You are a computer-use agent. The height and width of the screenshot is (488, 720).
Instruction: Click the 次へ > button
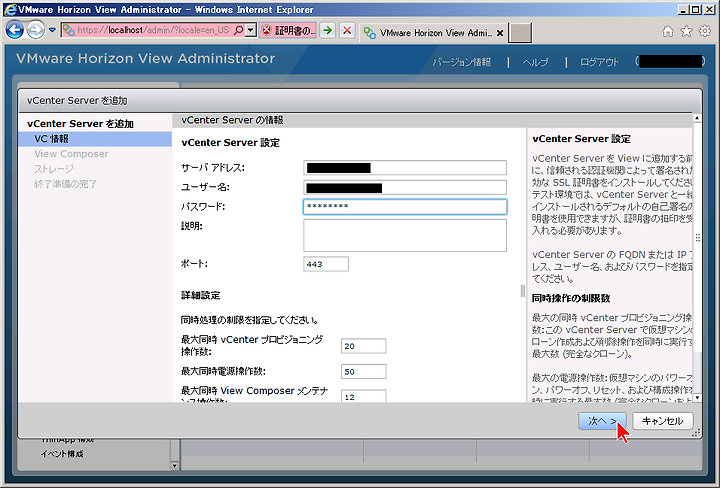pos(602,421)
